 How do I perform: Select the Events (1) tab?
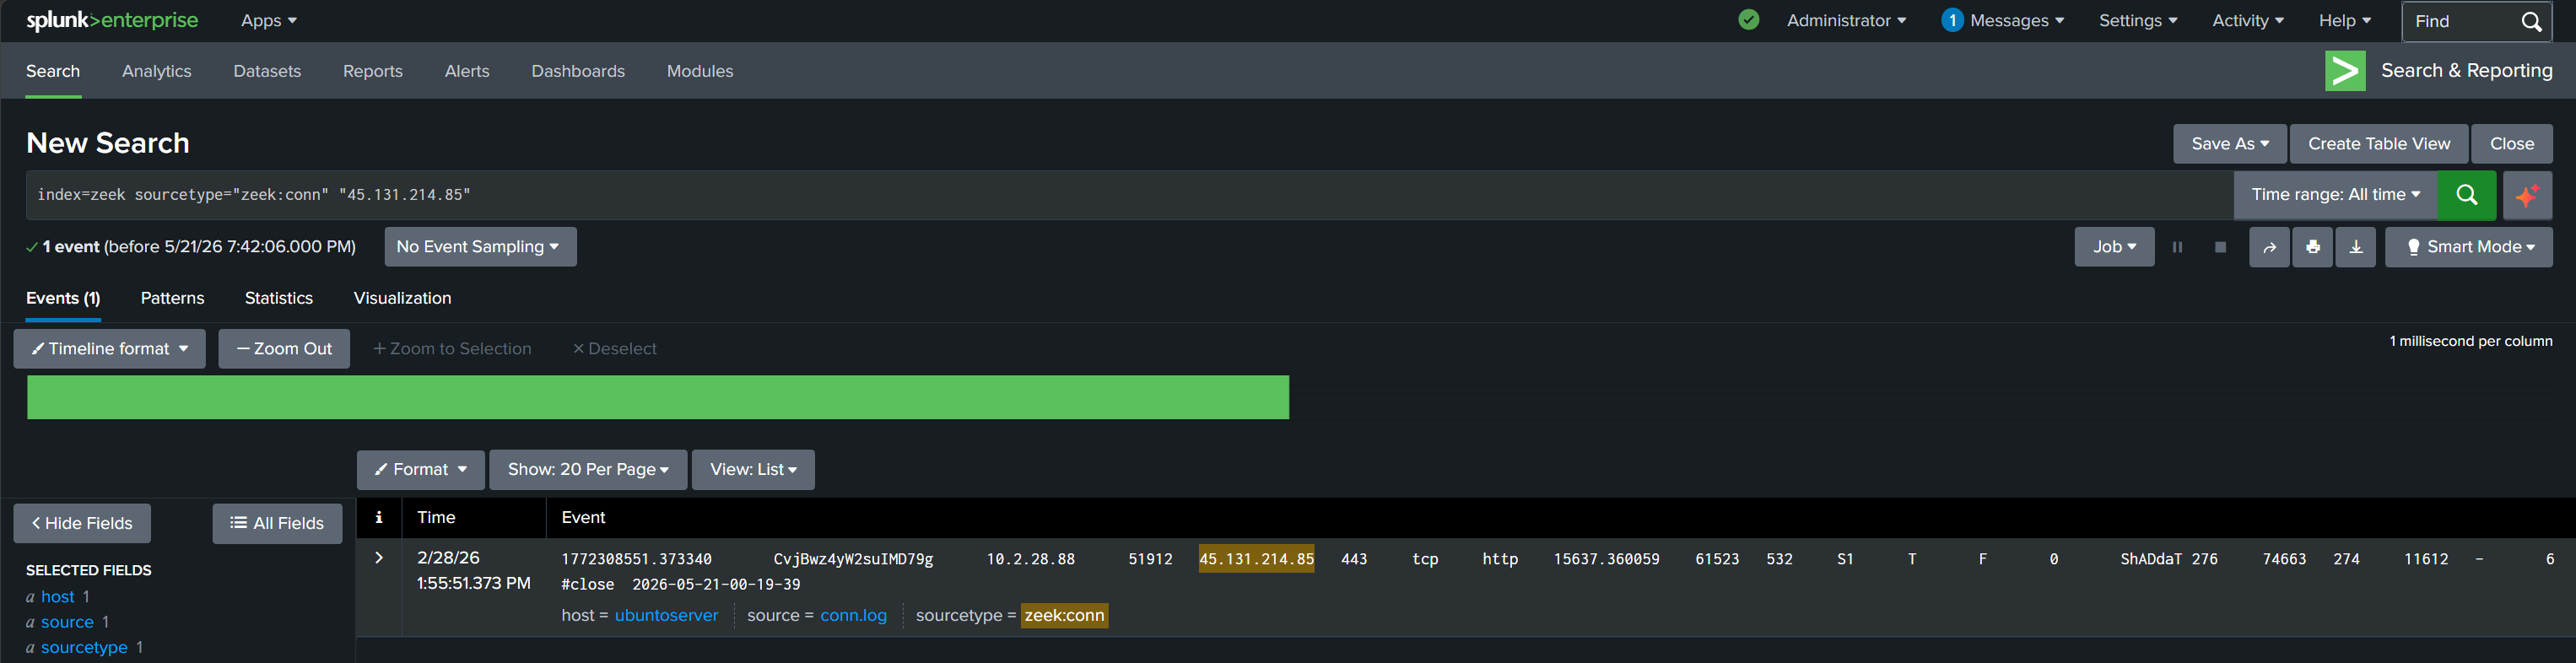point(63,298)
